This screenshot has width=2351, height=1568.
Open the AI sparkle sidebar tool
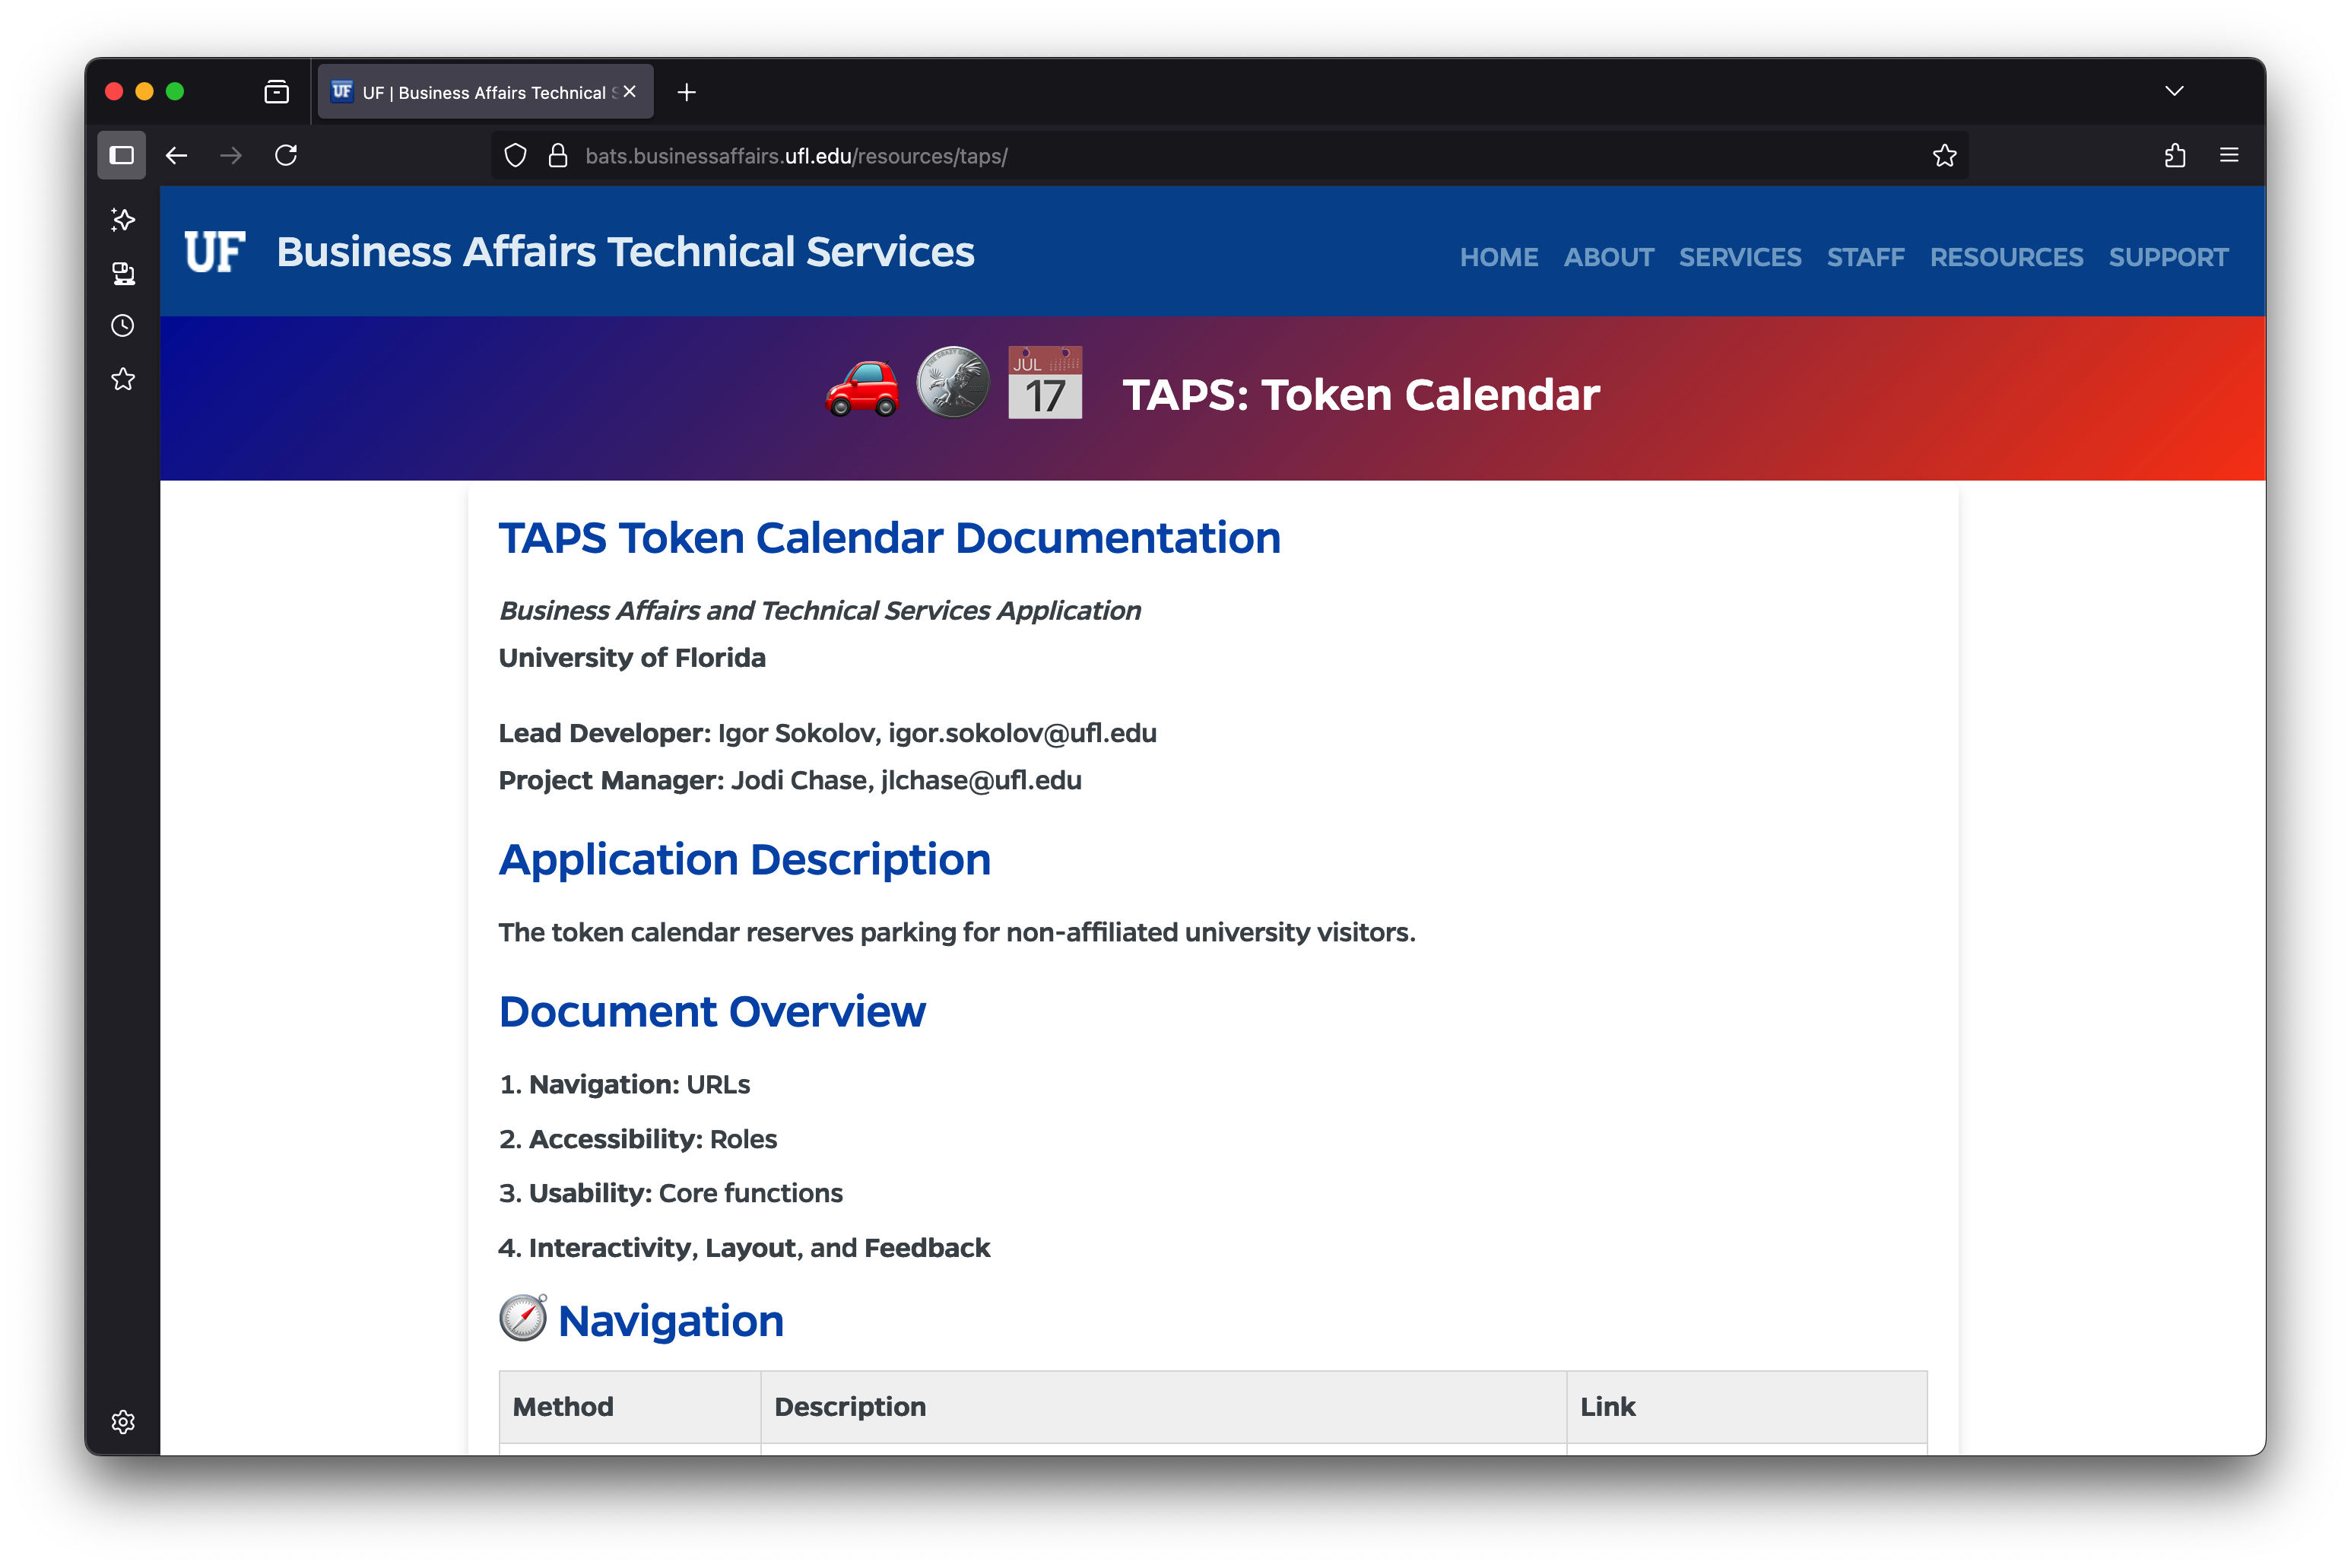123,220
